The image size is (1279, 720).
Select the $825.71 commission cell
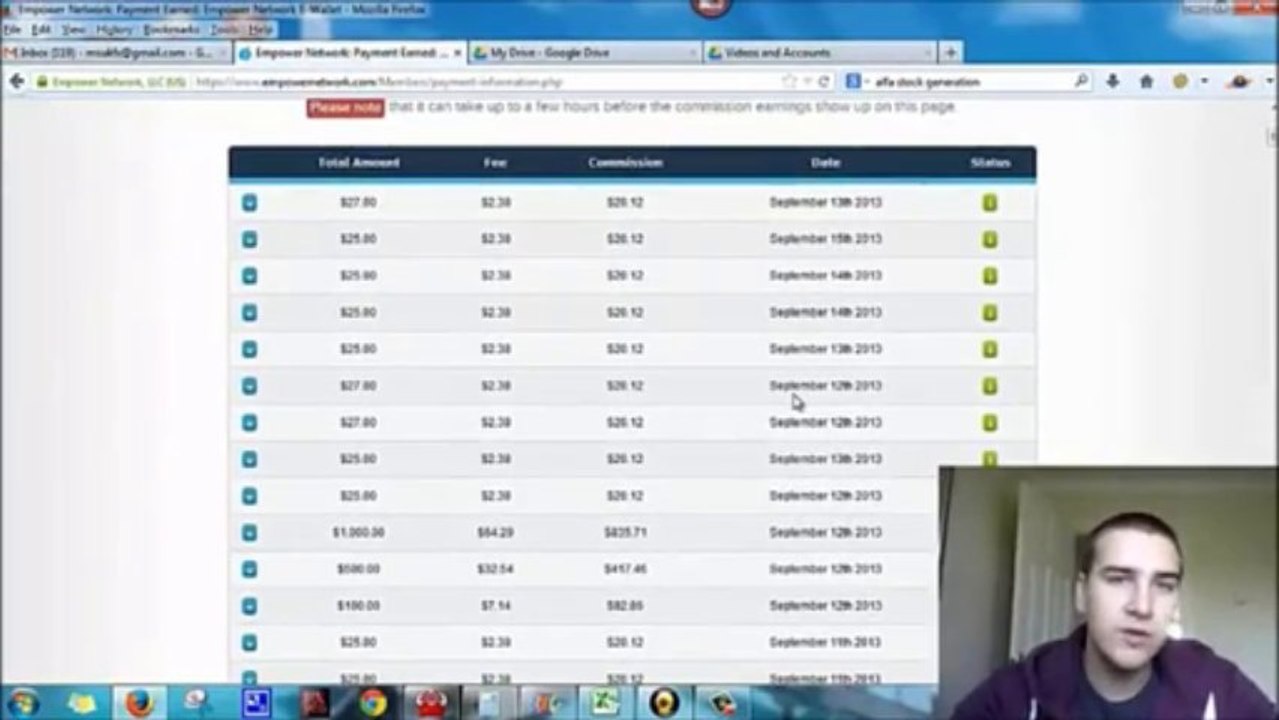[x=625, y=533]
